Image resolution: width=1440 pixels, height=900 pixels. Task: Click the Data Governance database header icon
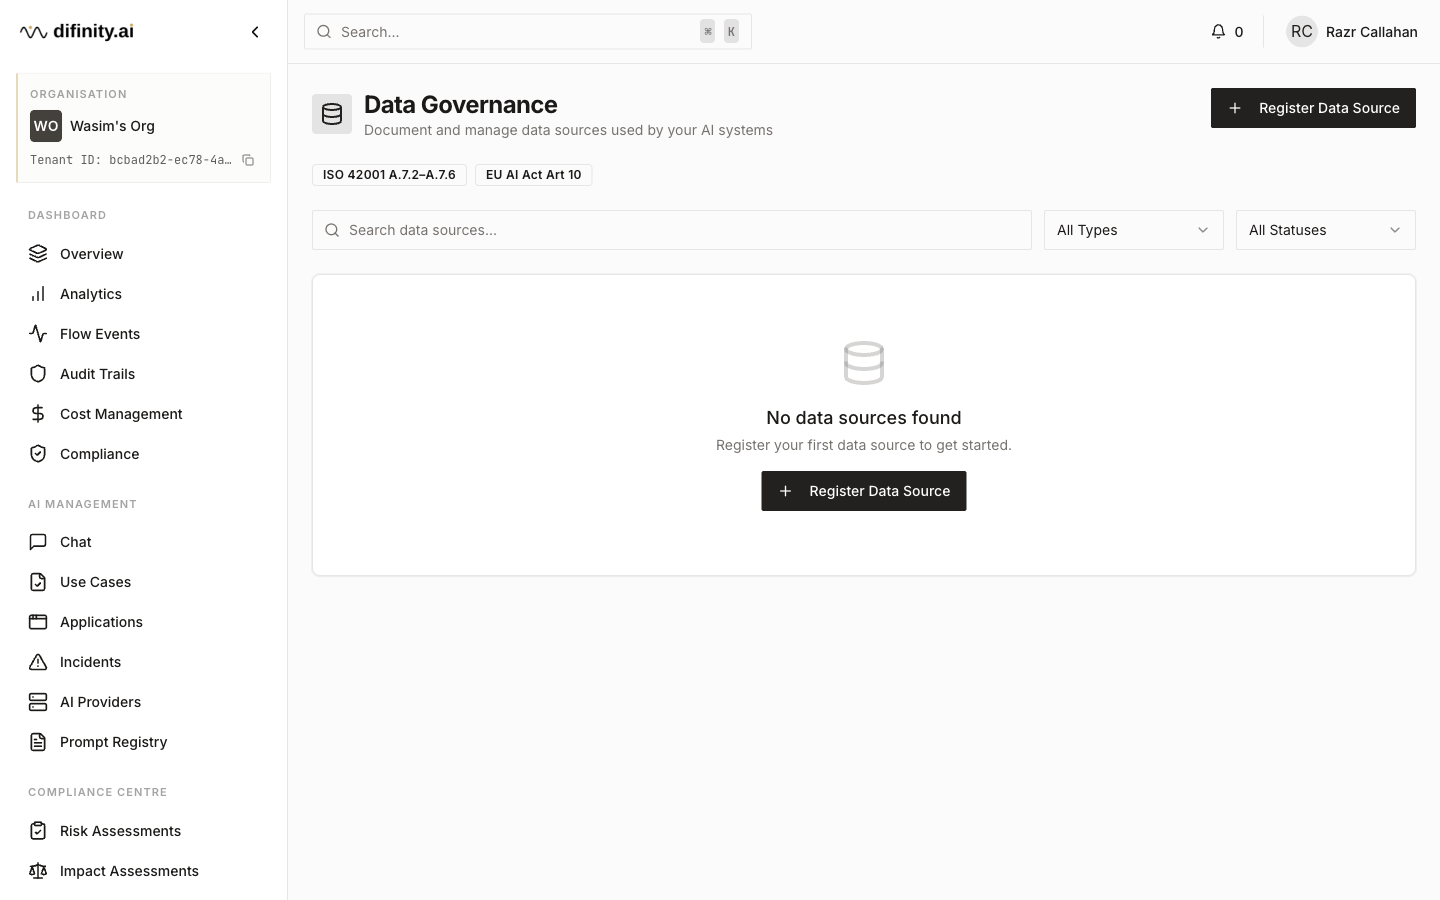coord(332,114)
